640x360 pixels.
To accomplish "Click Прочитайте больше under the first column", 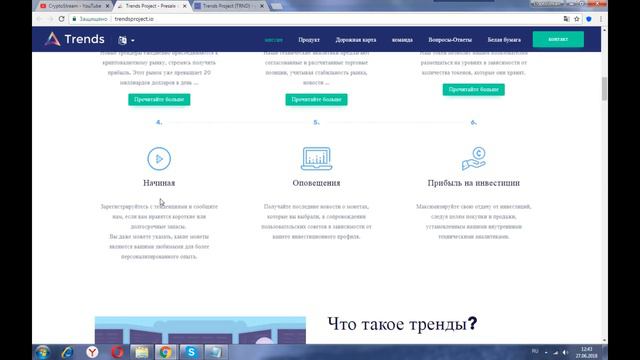I will click(159, 99).
